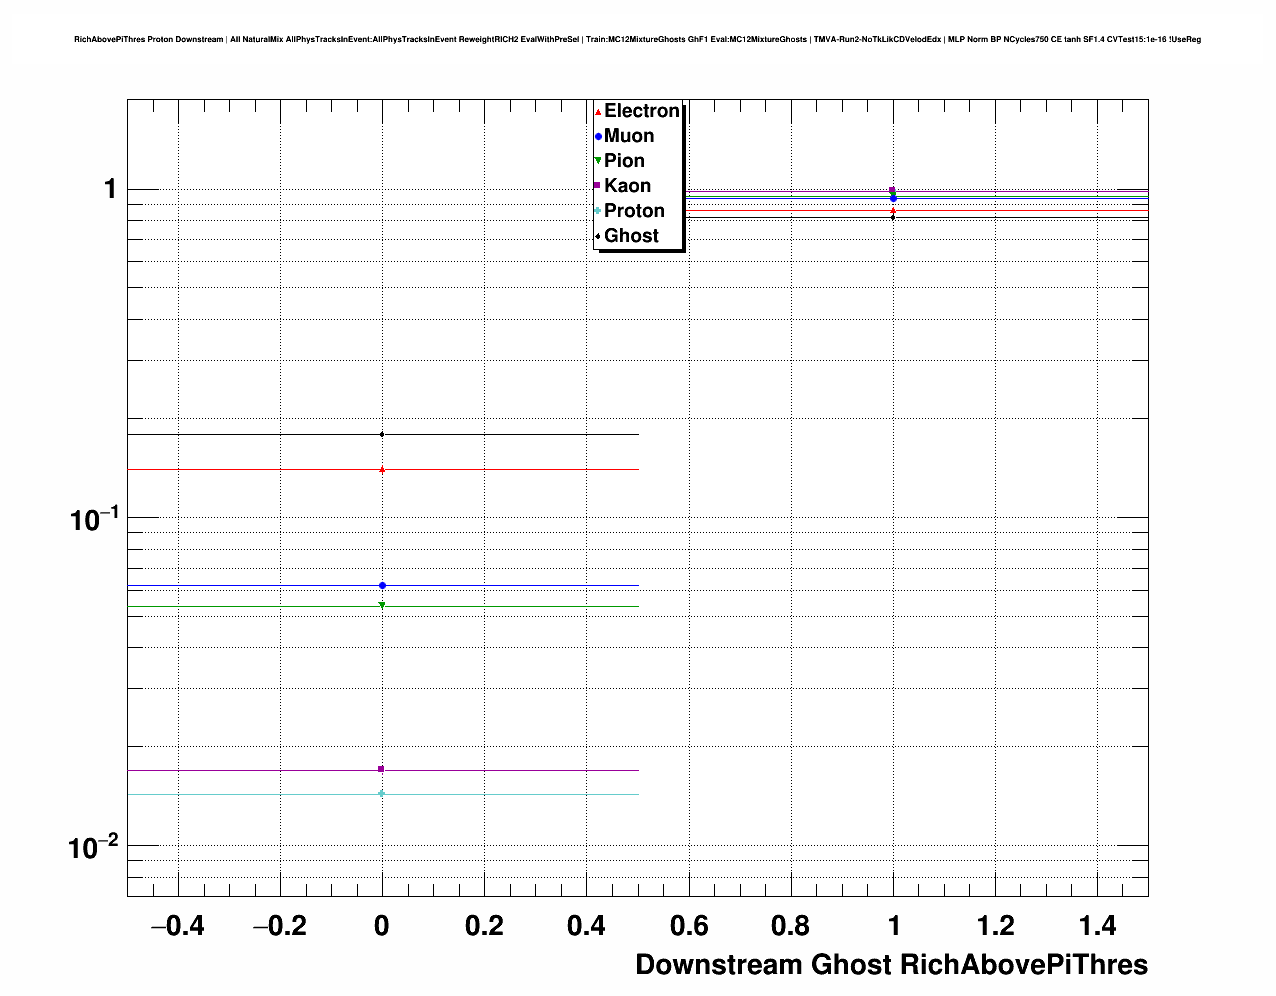Image resolution: width=1276 pixels, height=996 pixels.
Task: Click the black Ghost legend marker
Action: click(598, 236)
